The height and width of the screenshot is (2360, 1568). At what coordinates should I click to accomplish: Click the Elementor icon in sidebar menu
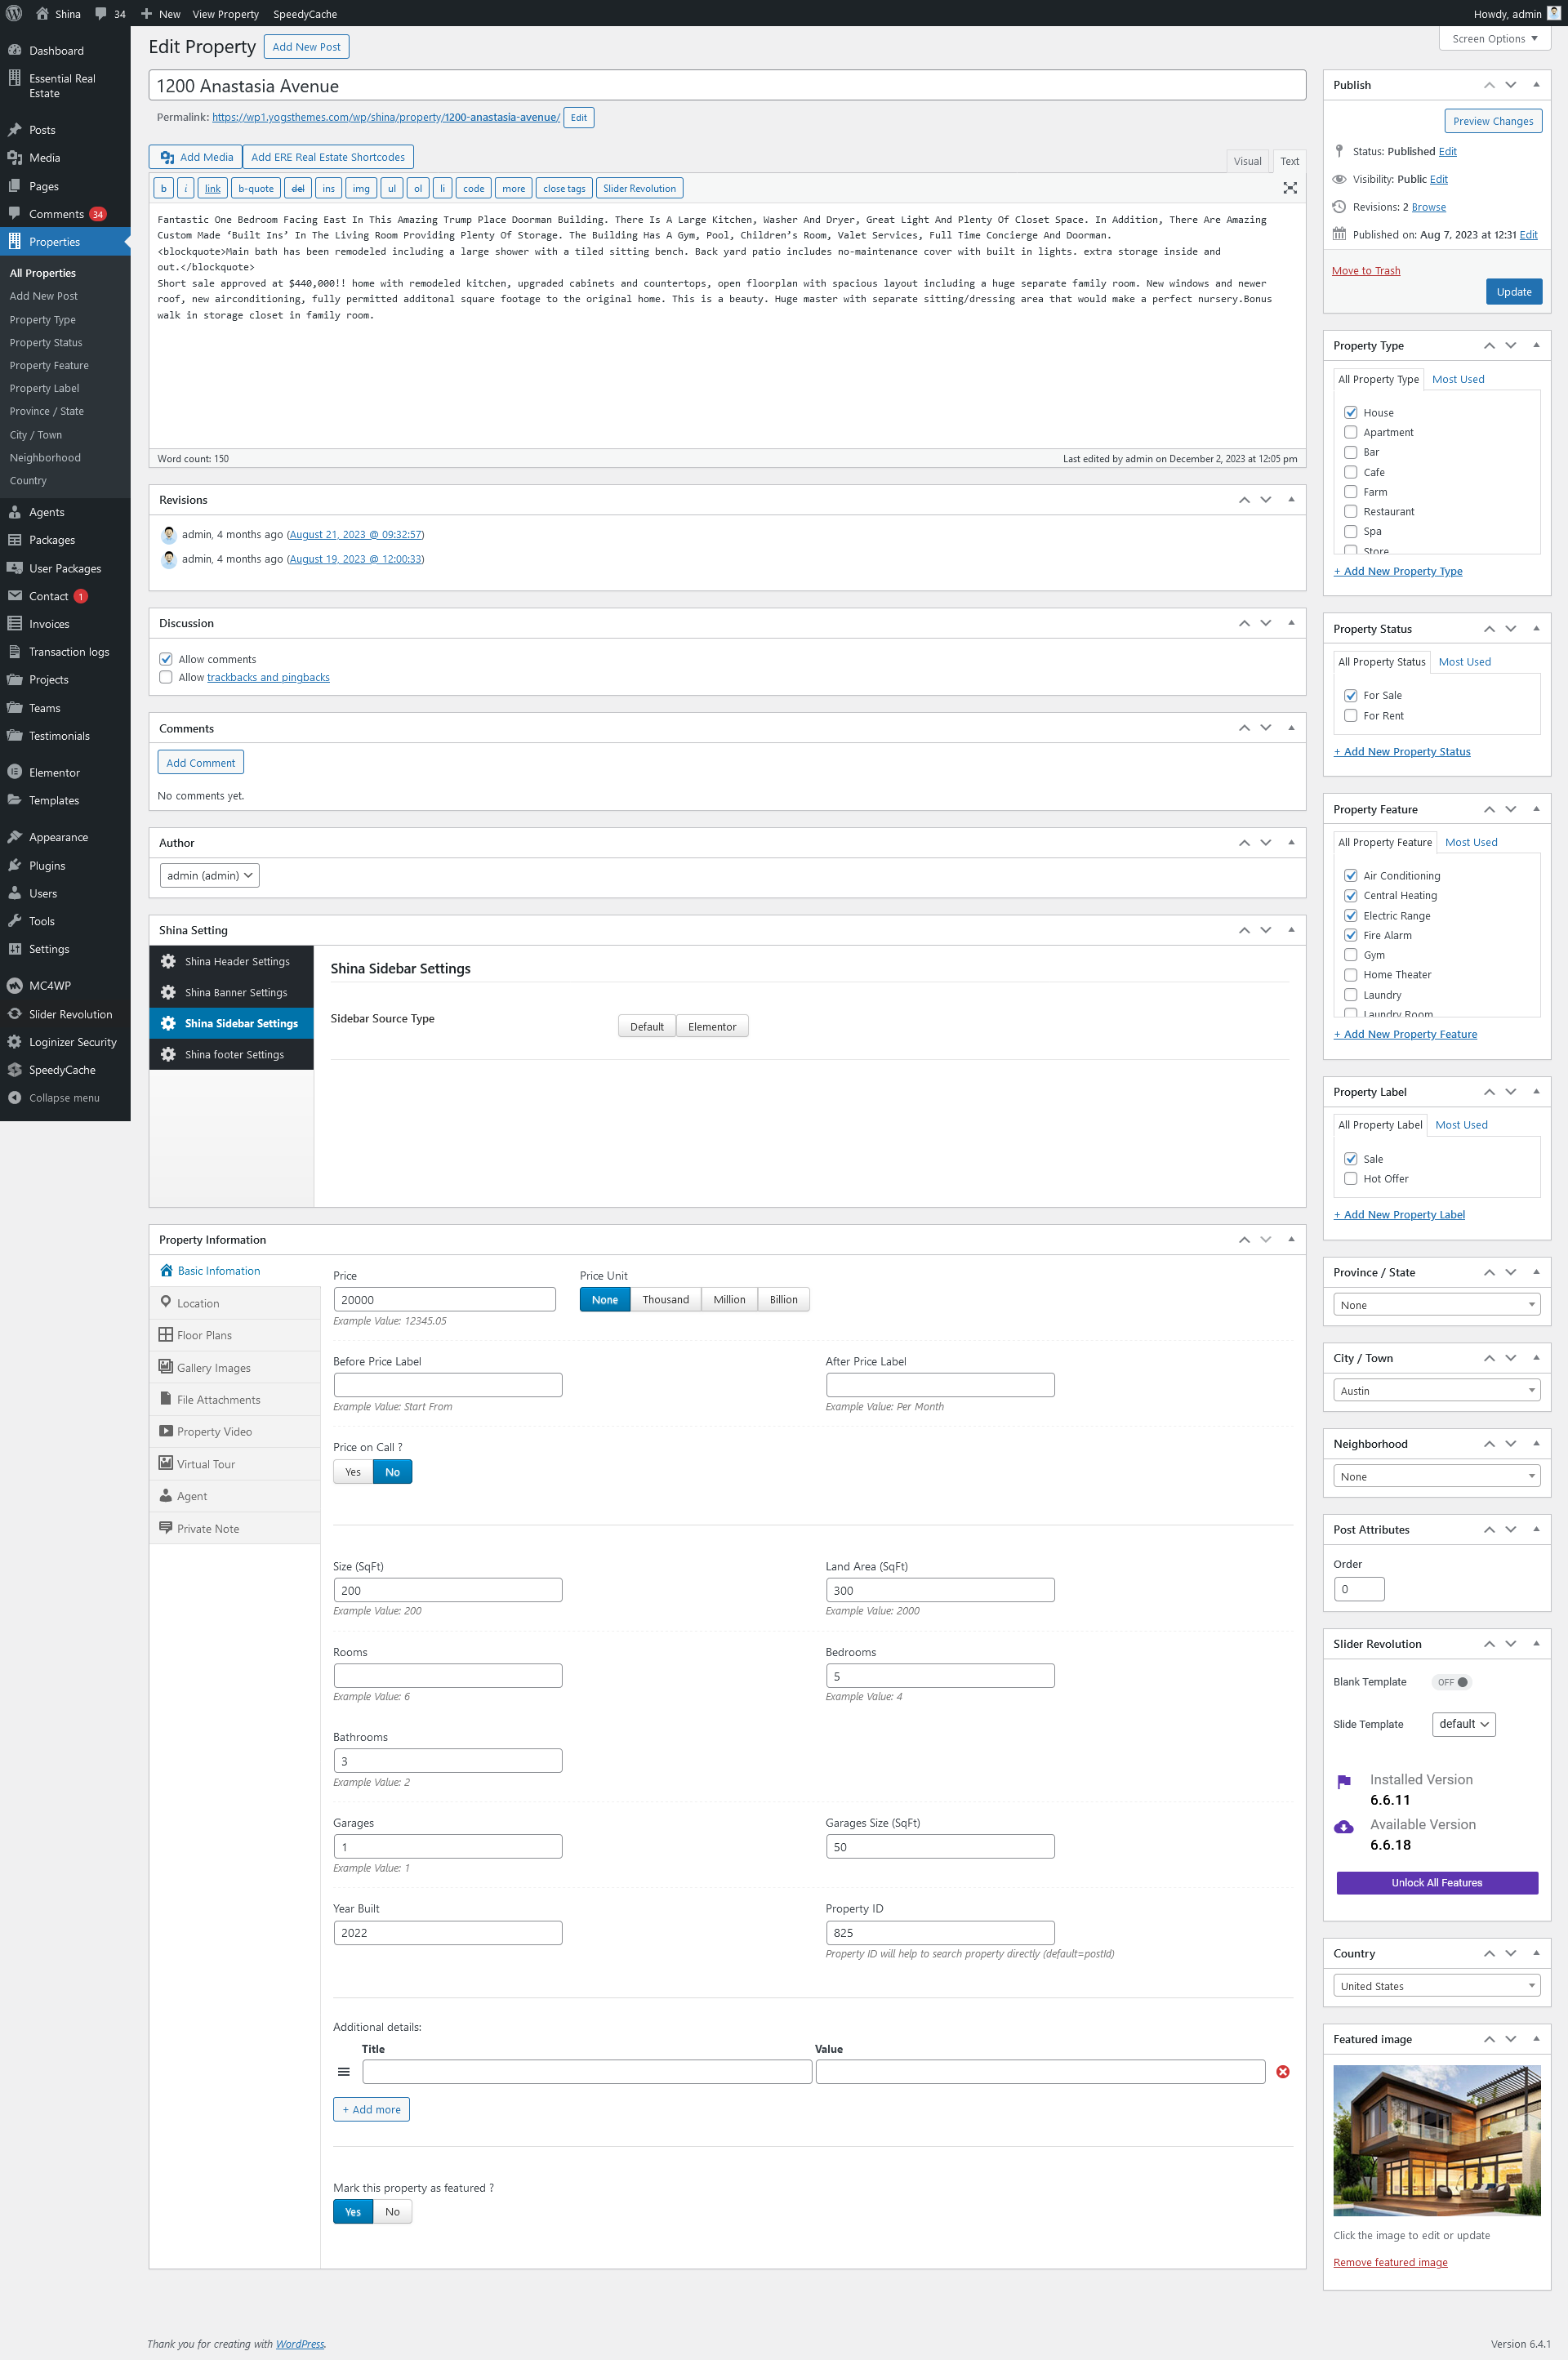click(x=14, y=772)
